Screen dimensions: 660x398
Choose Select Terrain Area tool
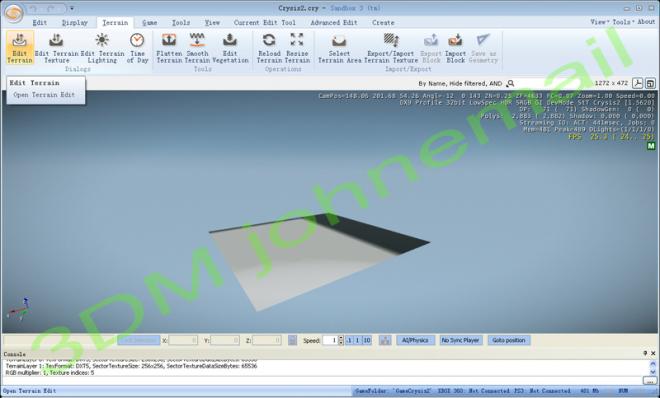339,48
